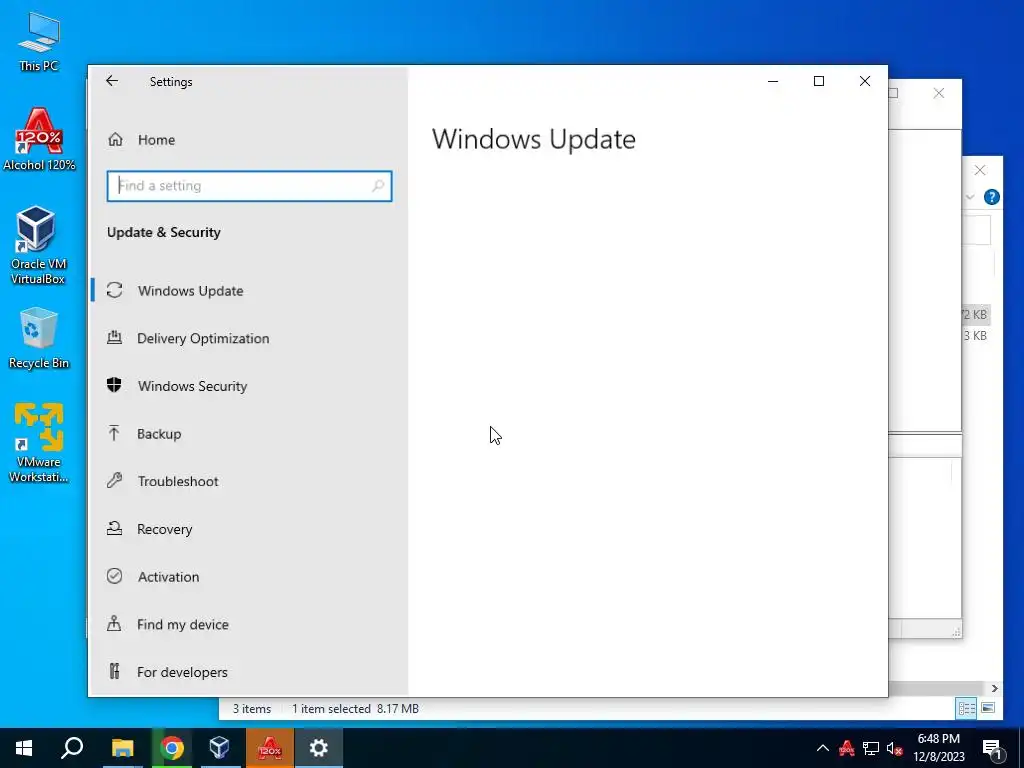Click the For developers tools icon
Image resolution: width=1024 pixels, height=768 pixels.
point(114,671)
